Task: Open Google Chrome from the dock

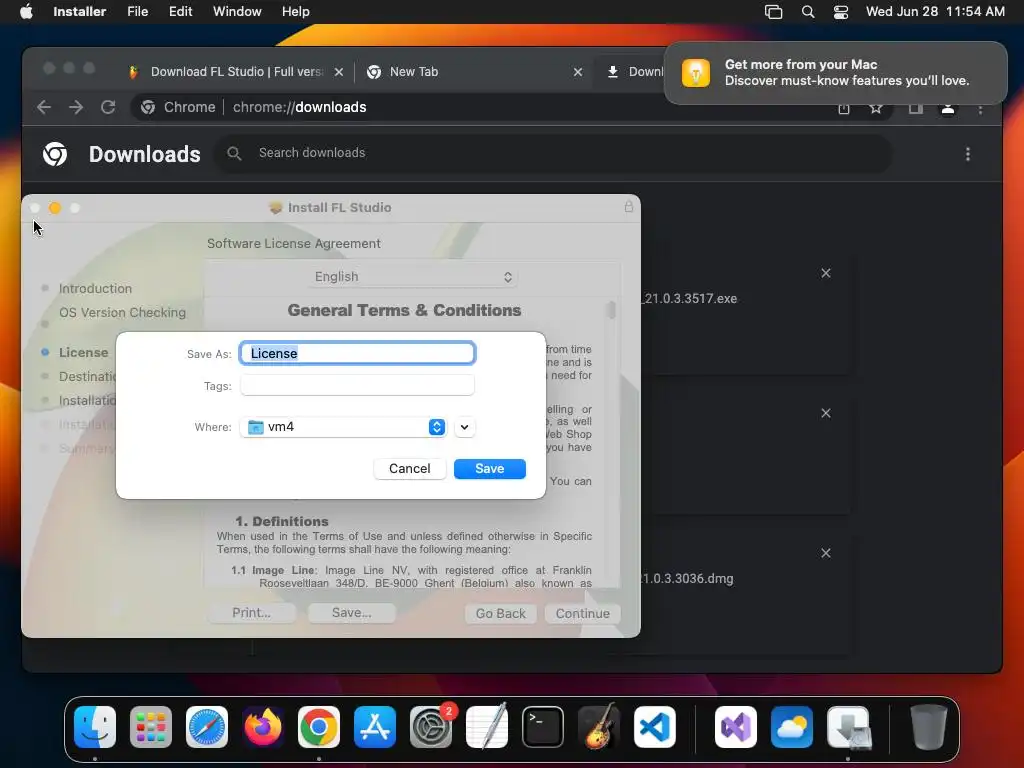Action: pyautogui.click(x=319, y=727)
